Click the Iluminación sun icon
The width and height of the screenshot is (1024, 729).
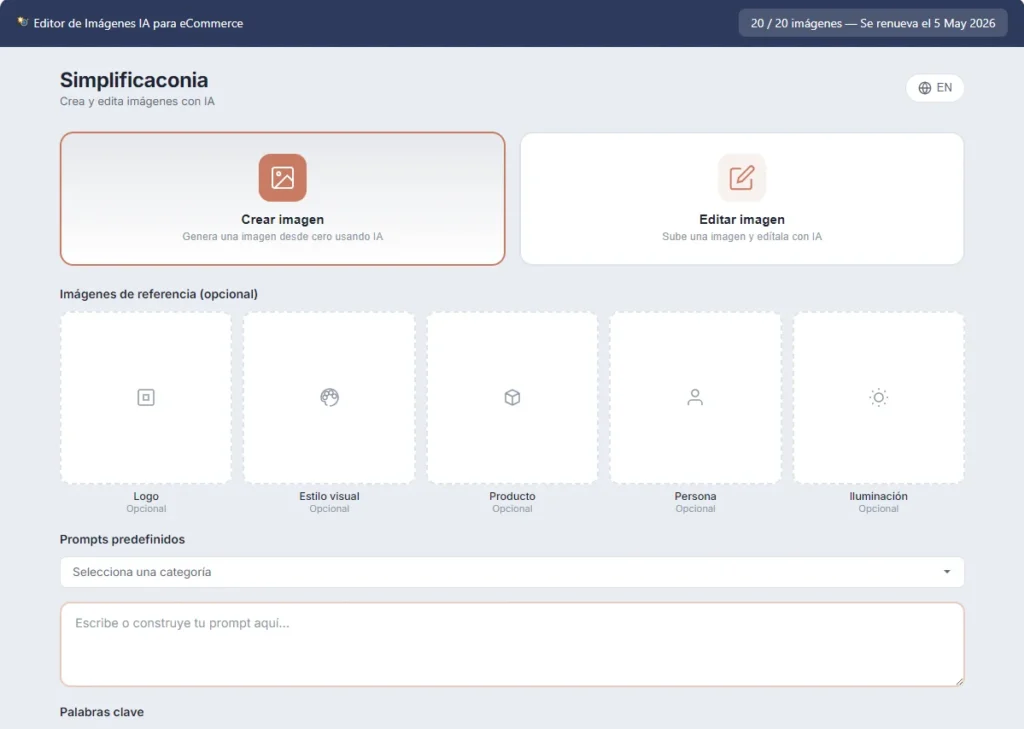tap(878, 398)
